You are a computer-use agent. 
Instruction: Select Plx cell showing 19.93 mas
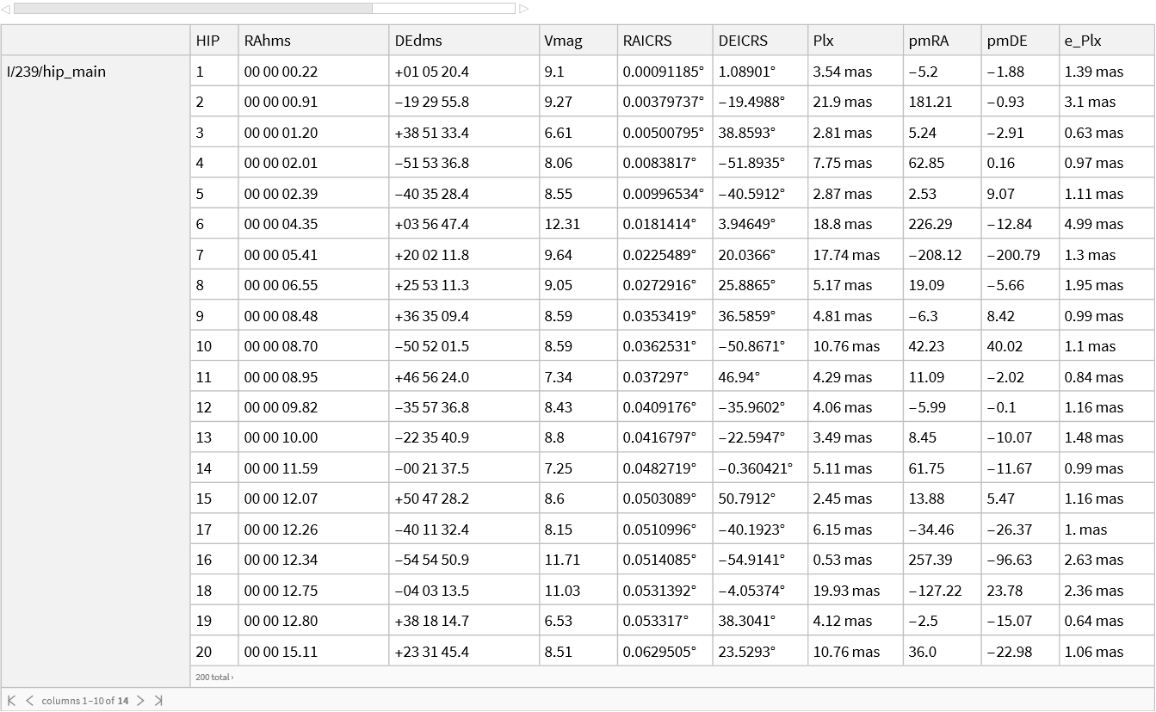click(x=846, y=591)
